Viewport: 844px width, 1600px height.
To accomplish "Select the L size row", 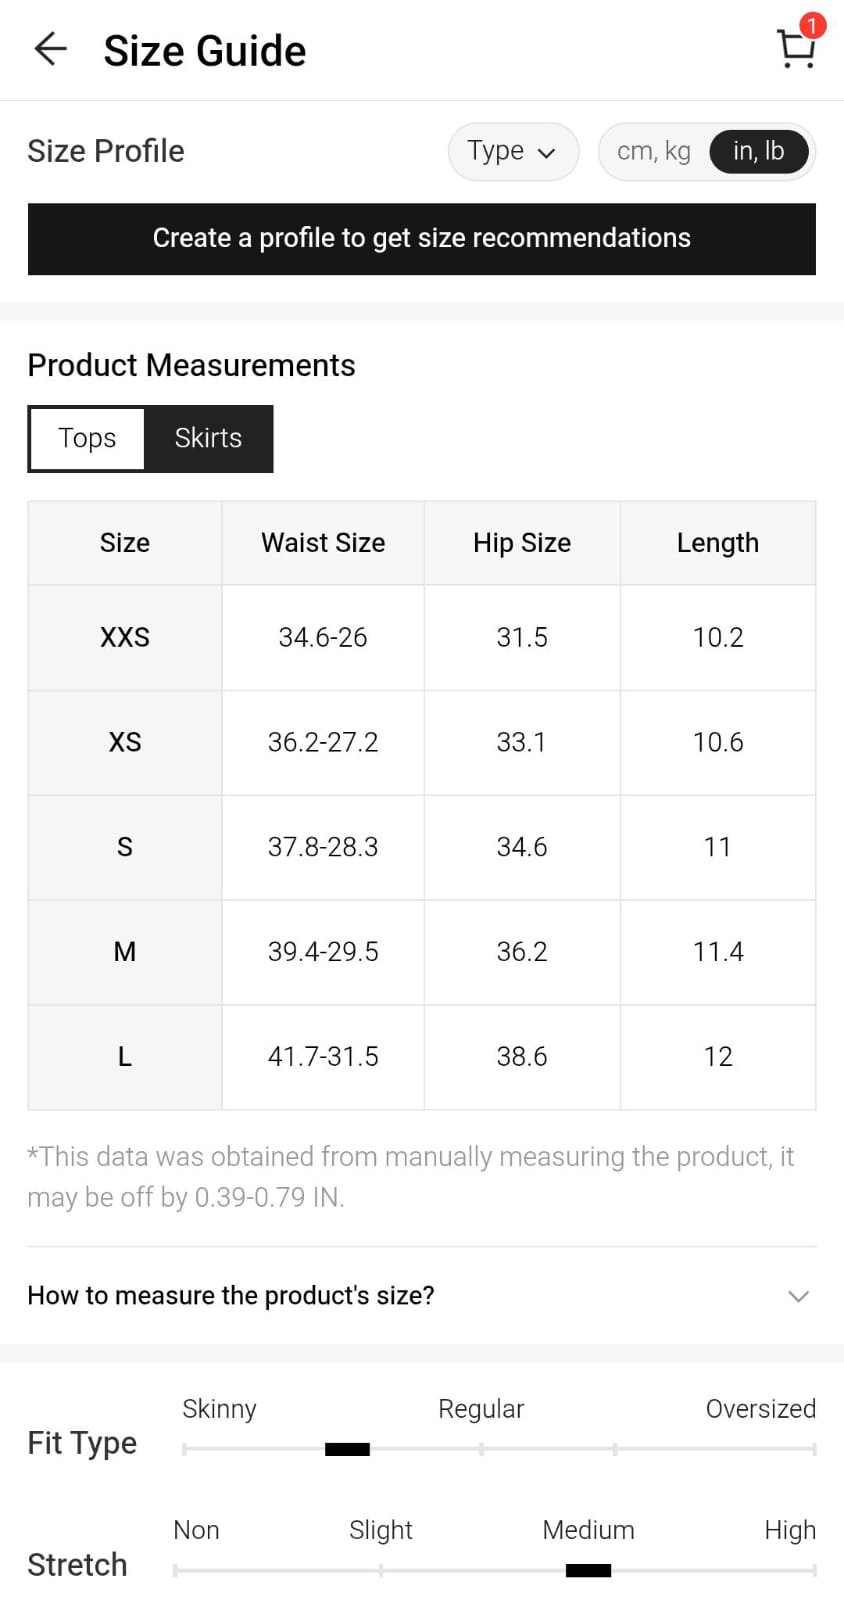I will click(125, 1056).
